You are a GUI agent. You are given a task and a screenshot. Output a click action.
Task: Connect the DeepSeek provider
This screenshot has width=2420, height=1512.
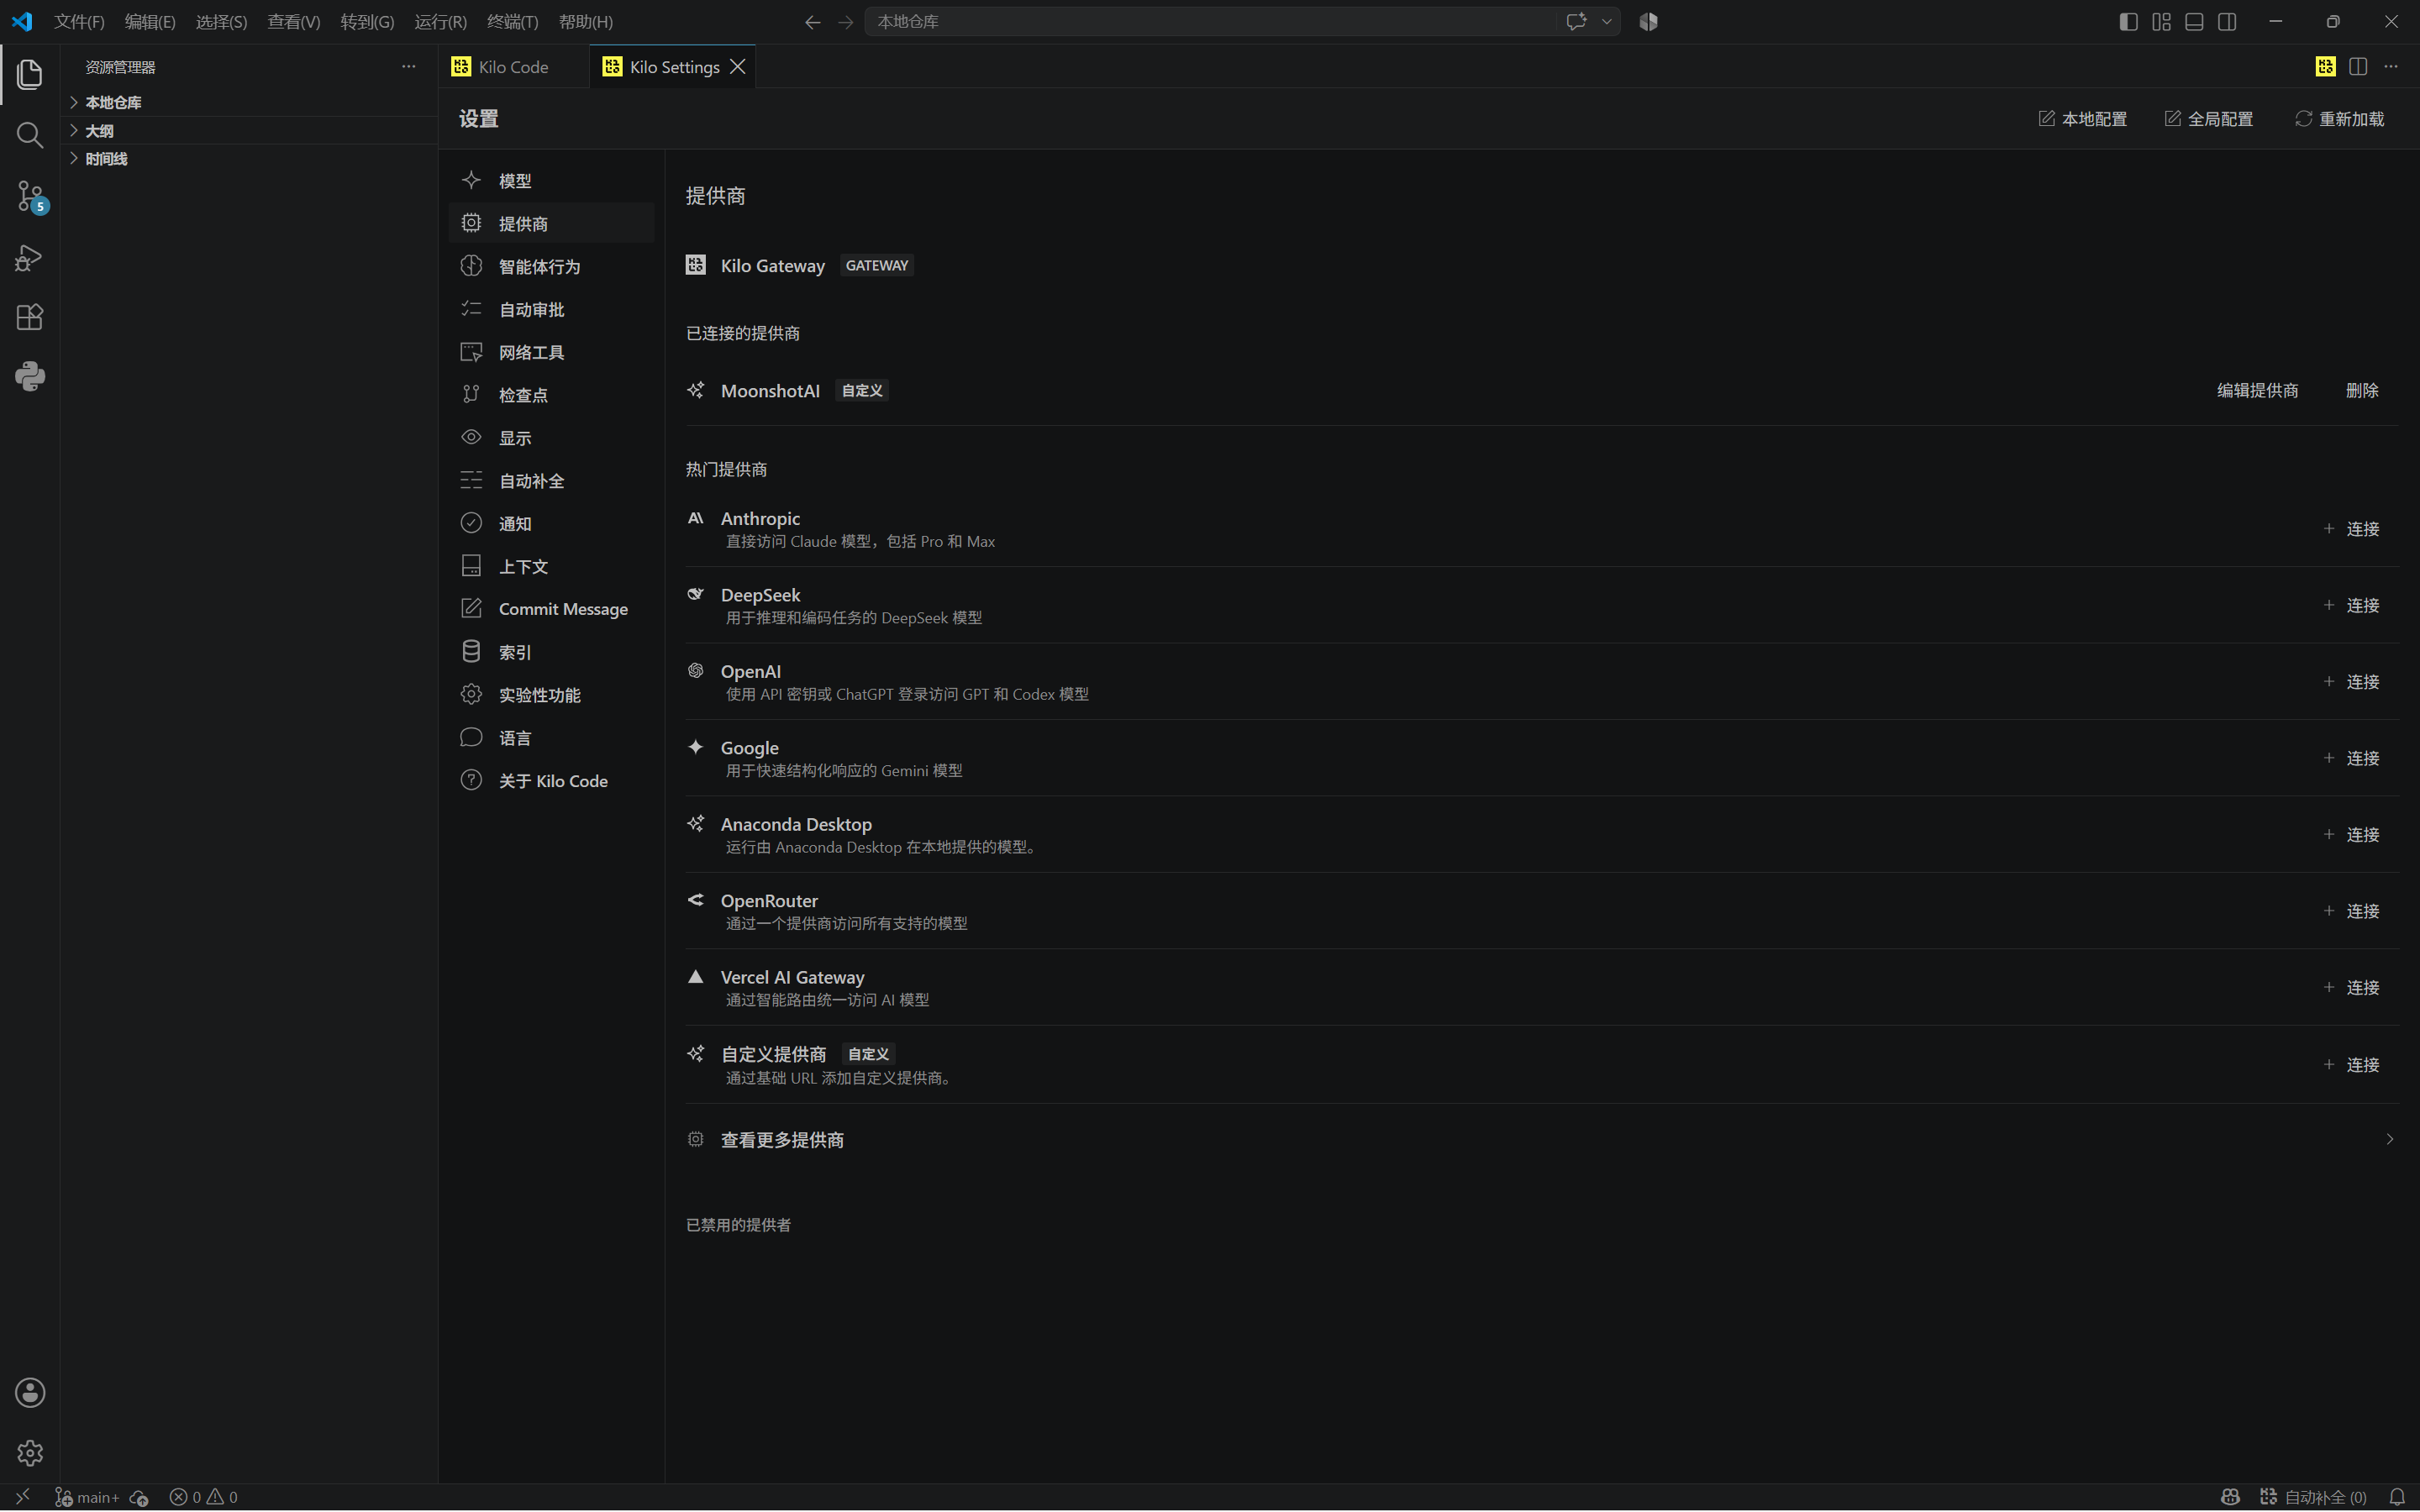pos(2351,605)
